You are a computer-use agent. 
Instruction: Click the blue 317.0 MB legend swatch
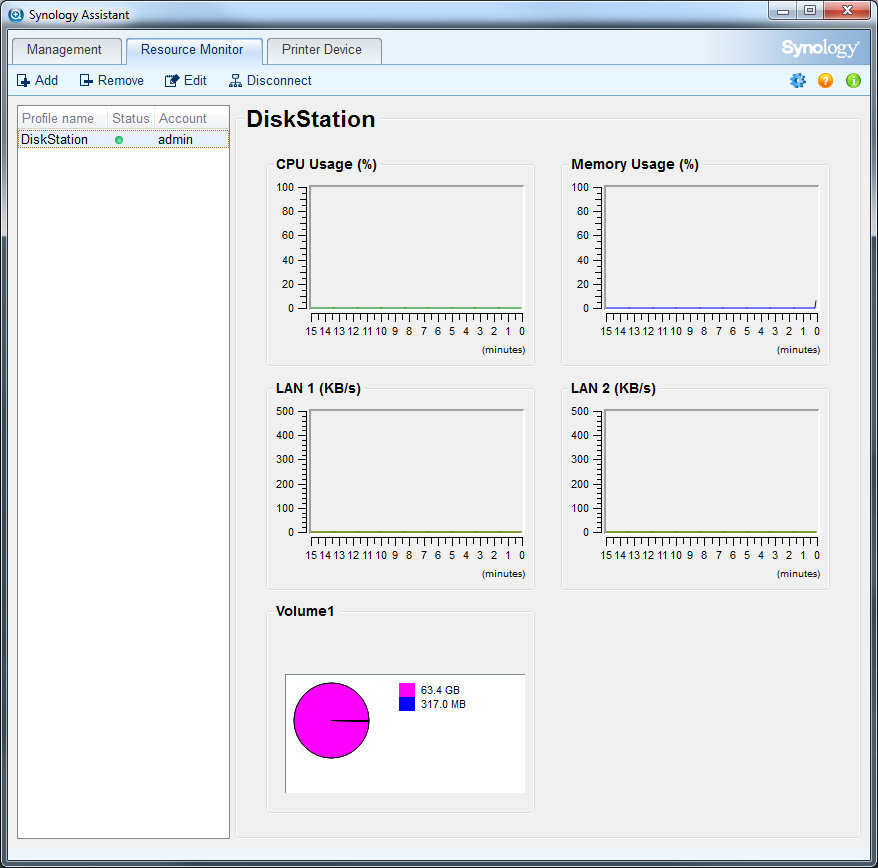407,704
